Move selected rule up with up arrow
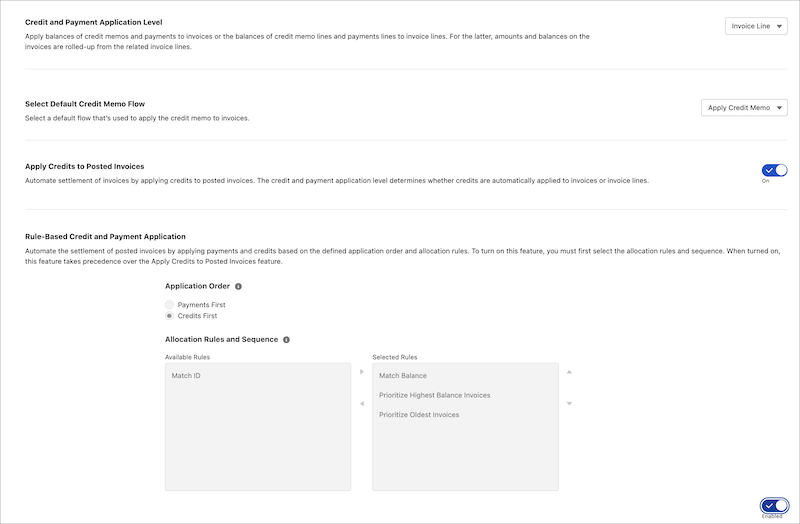The height and width of the screenshot is (524, 800). (569, 372)
